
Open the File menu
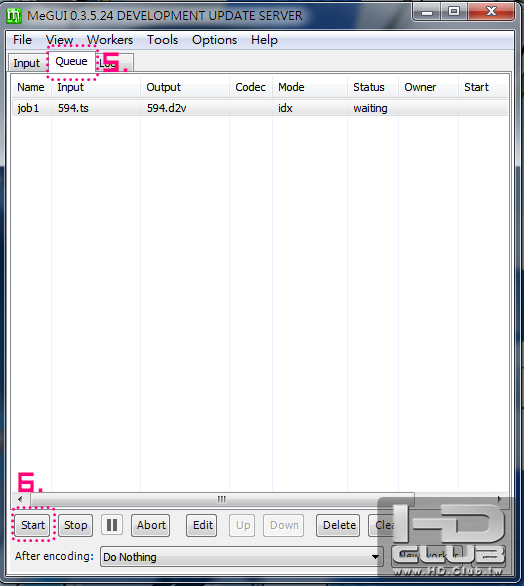click(x=22, y=40)
